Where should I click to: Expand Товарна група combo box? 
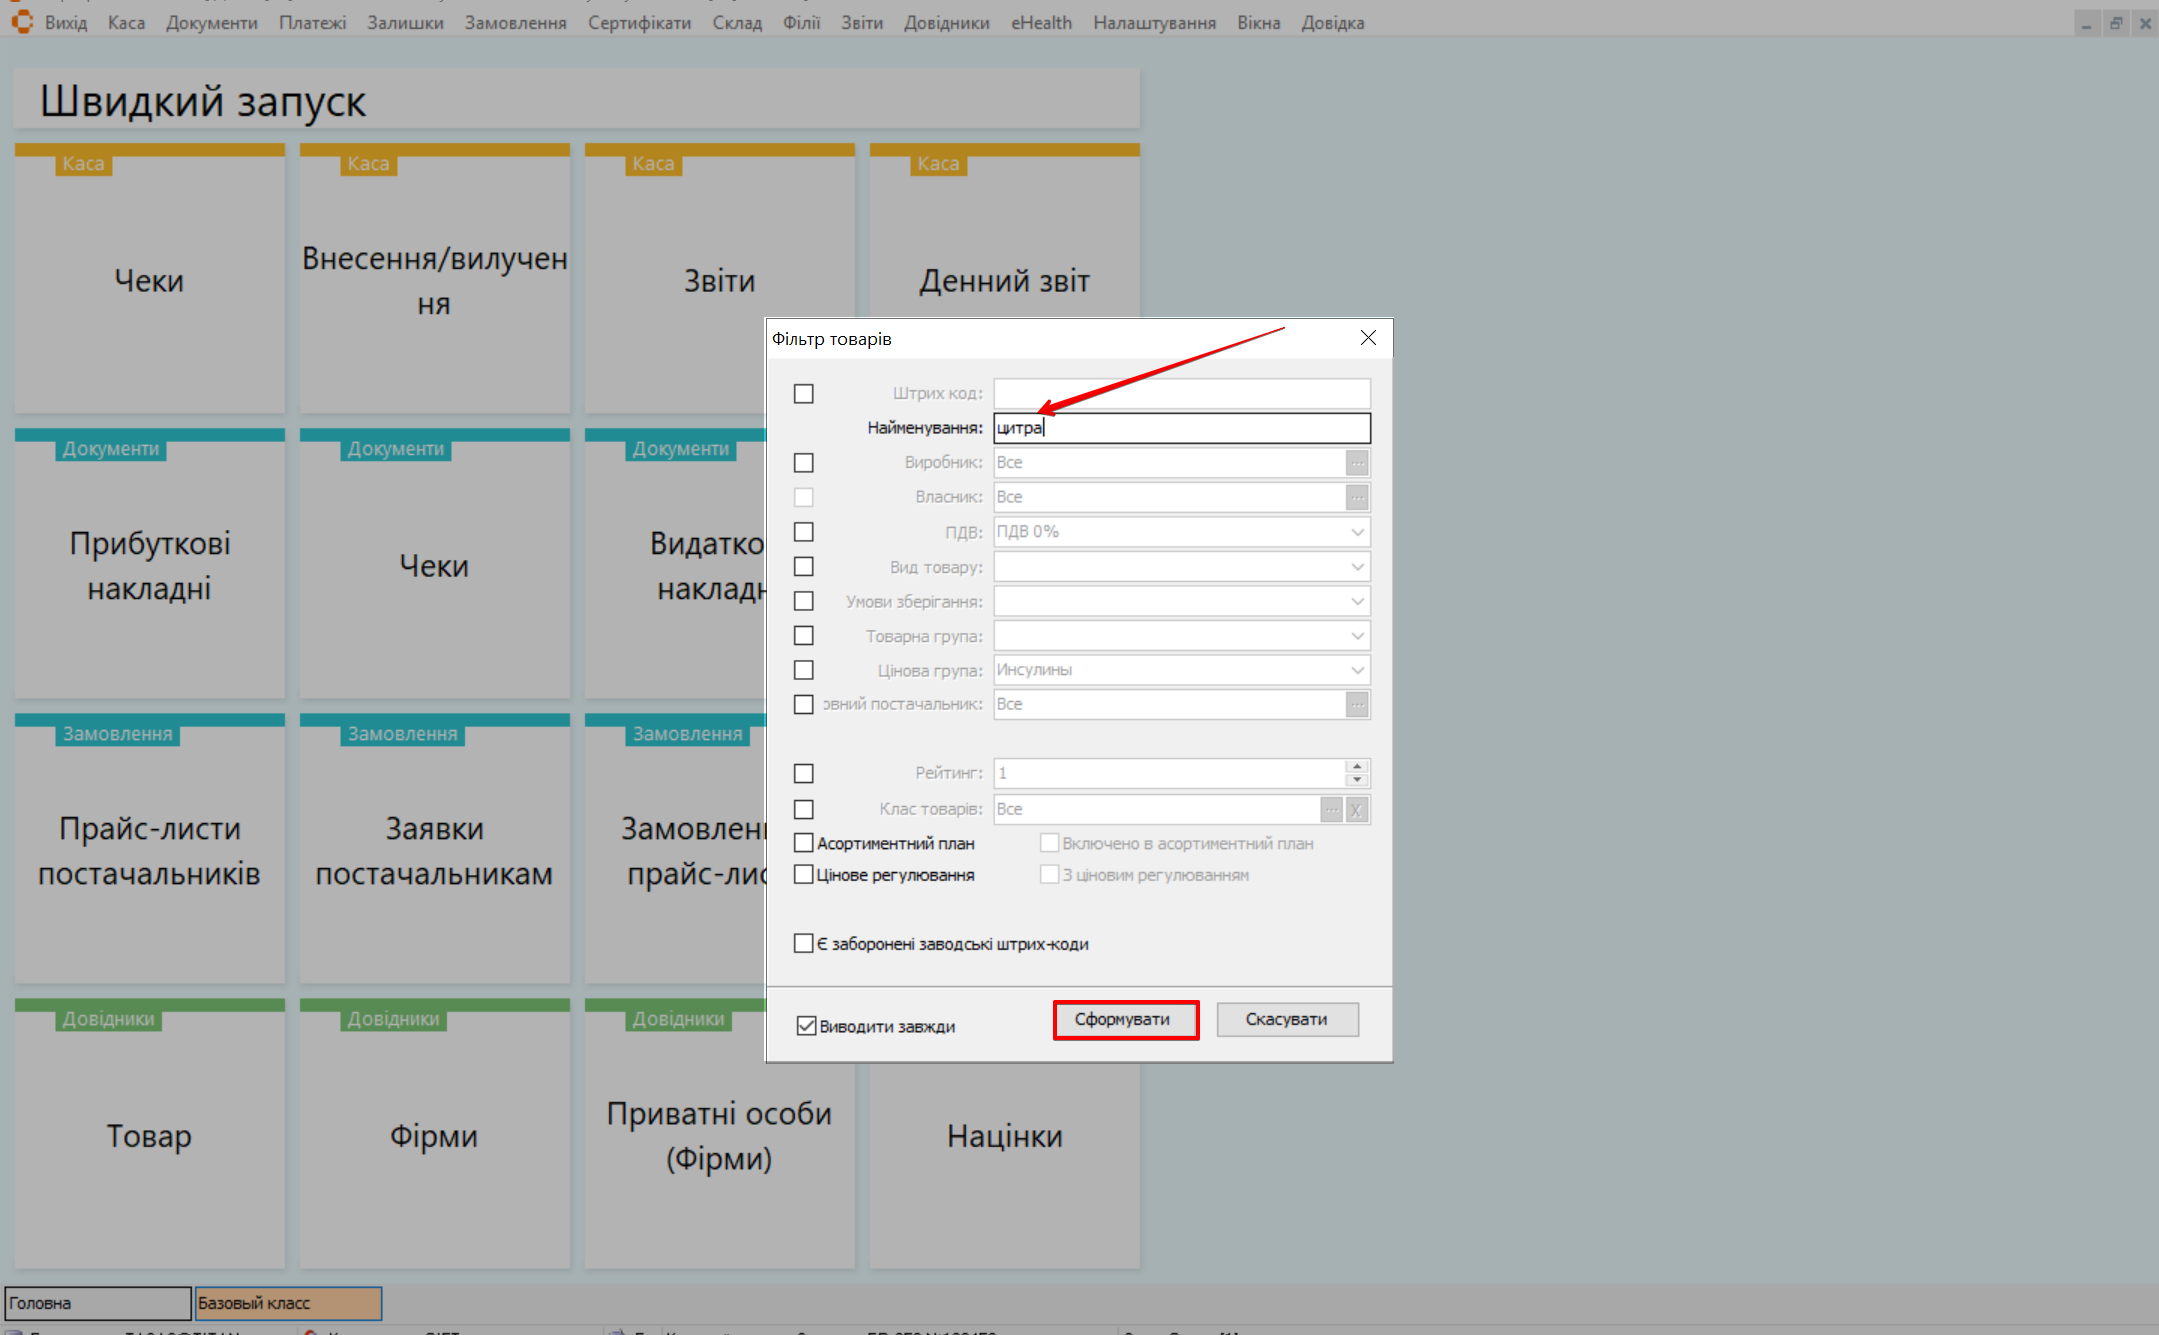click(x=1357, y=636)
